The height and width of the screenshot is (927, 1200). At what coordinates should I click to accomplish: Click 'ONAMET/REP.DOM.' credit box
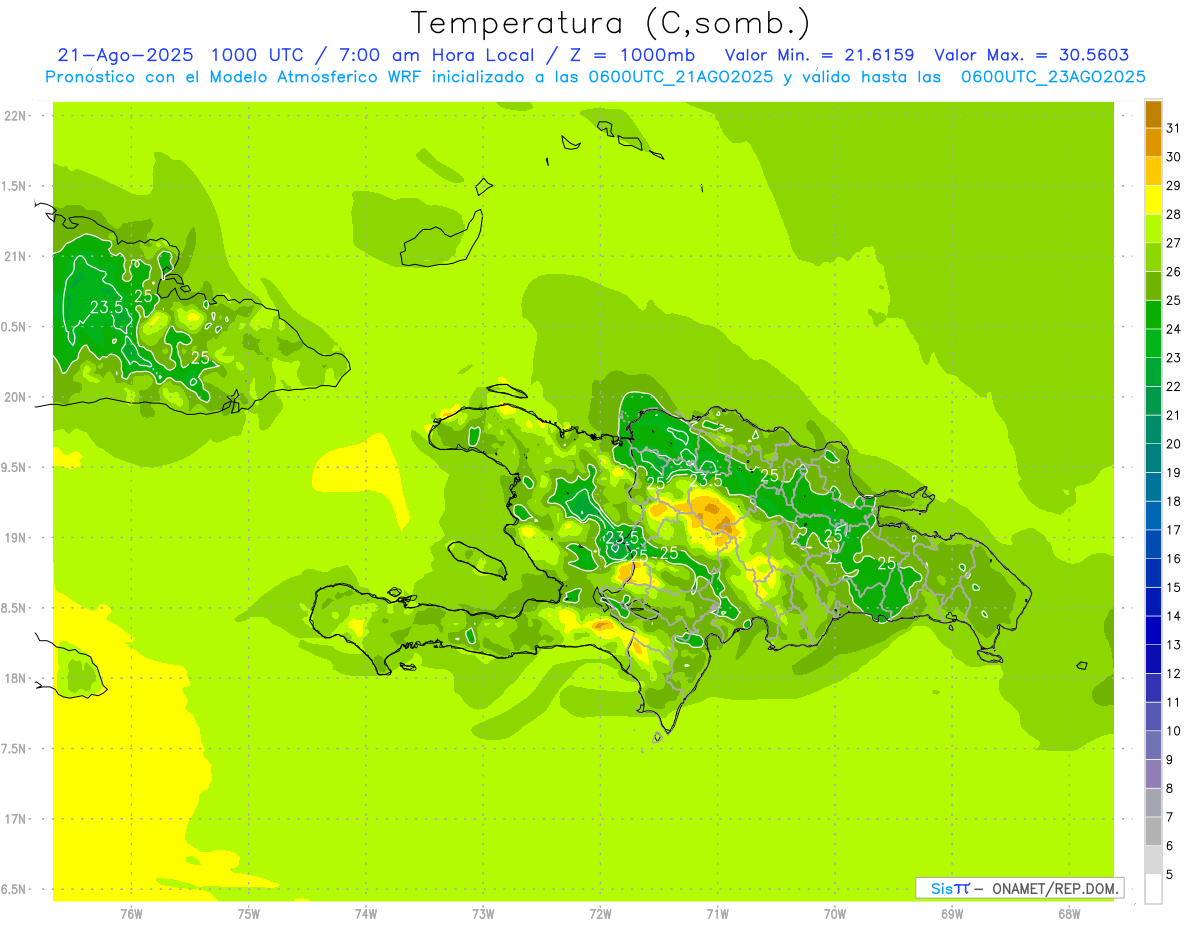(x=1019, y=888)
